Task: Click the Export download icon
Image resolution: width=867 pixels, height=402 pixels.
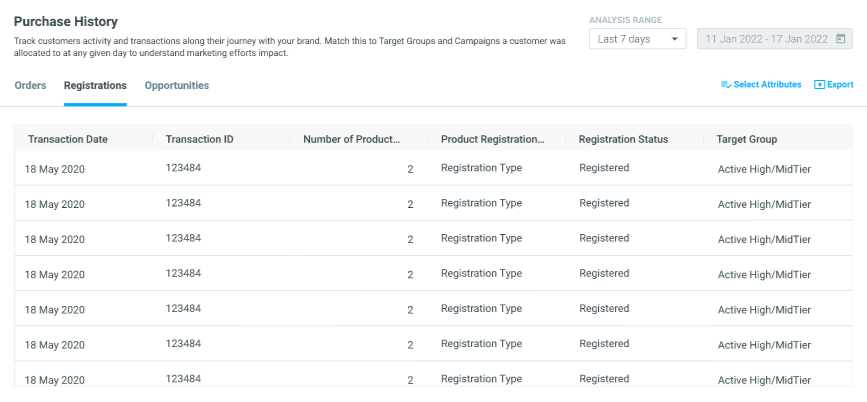Action: pos(819,85)
